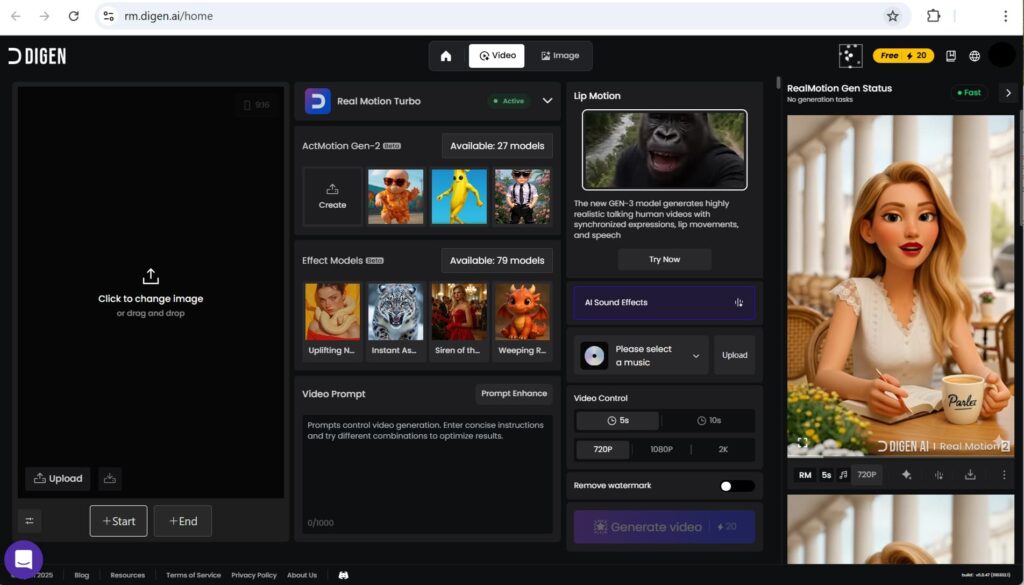The height and width of the screenshot is (585, 1024).
Task: Open three-dot menu under the generated video
Action: point(1004,475)
